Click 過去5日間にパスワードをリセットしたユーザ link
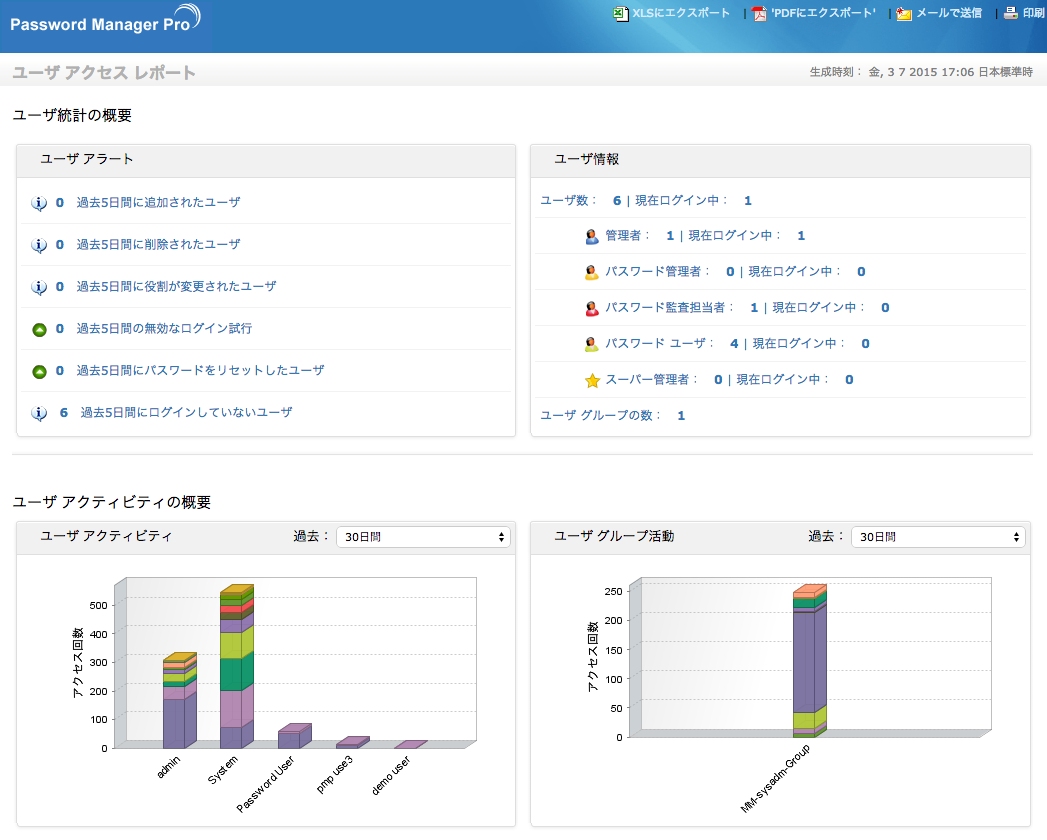 pyautogui.click(x=200, y=371)
